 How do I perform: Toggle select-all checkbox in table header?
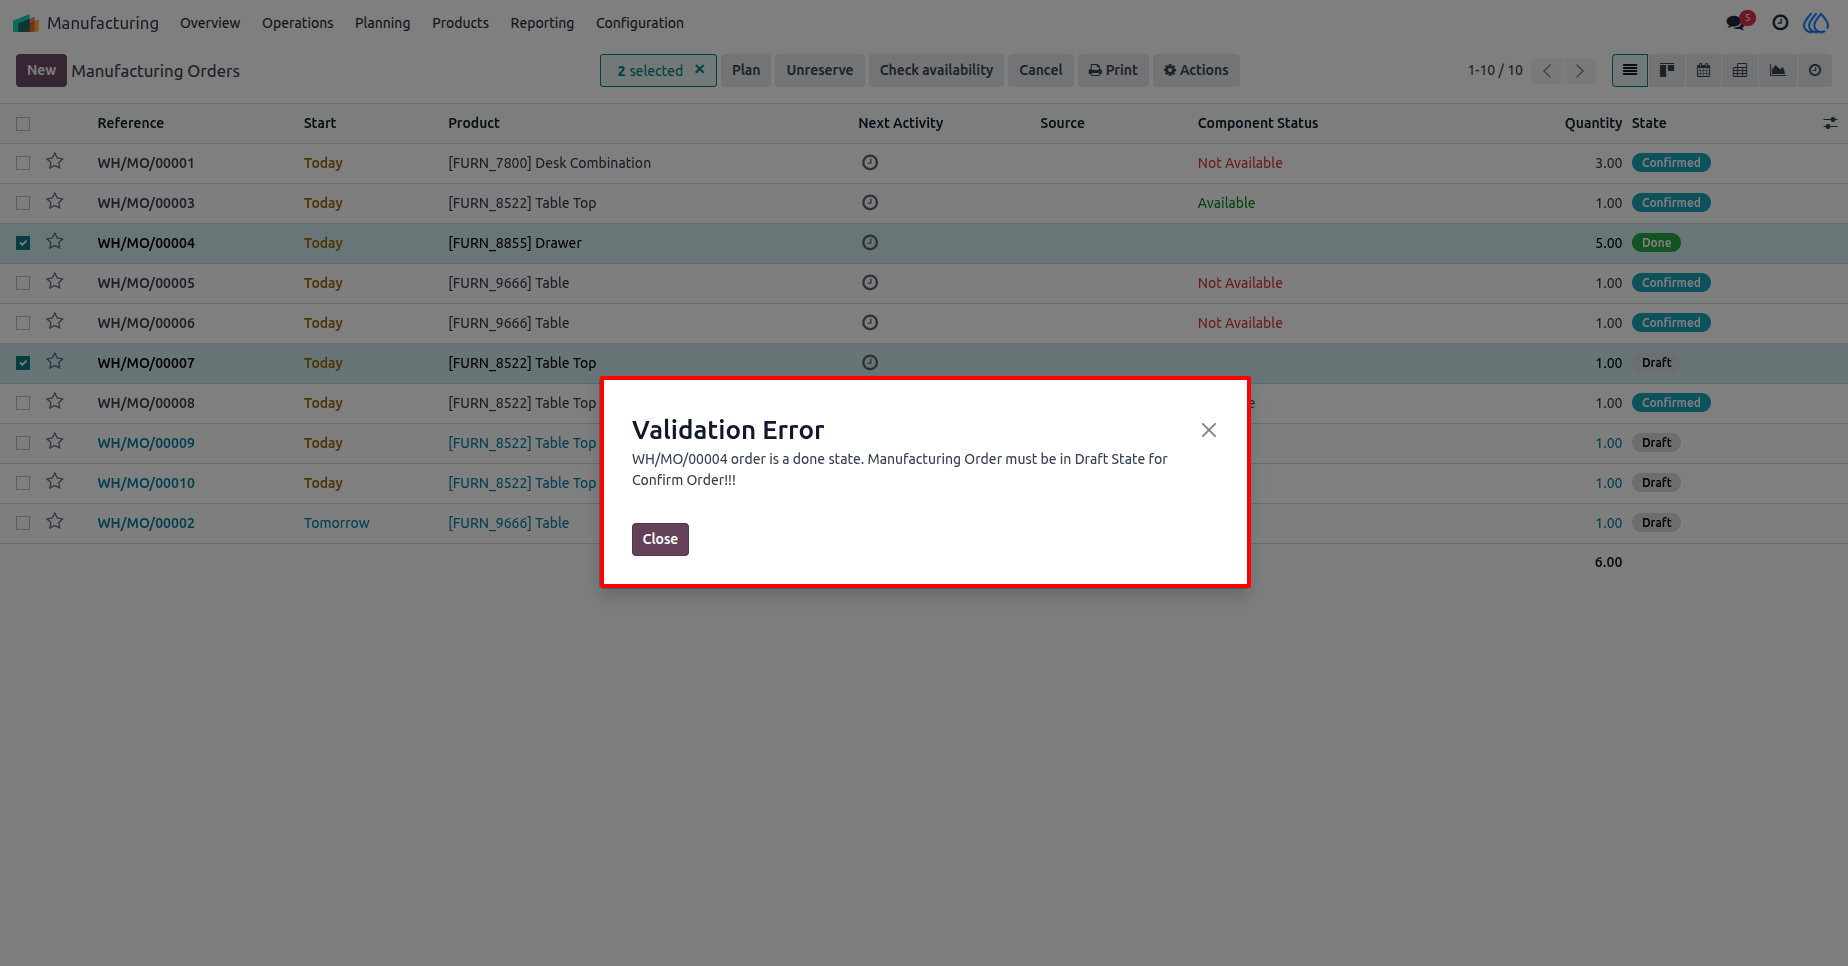23,124
